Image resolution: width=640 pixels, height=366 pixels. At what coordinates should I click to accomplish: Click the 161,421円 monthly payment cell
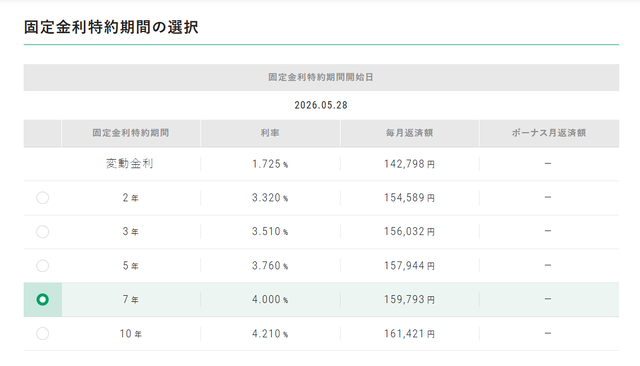coord(409,334)
